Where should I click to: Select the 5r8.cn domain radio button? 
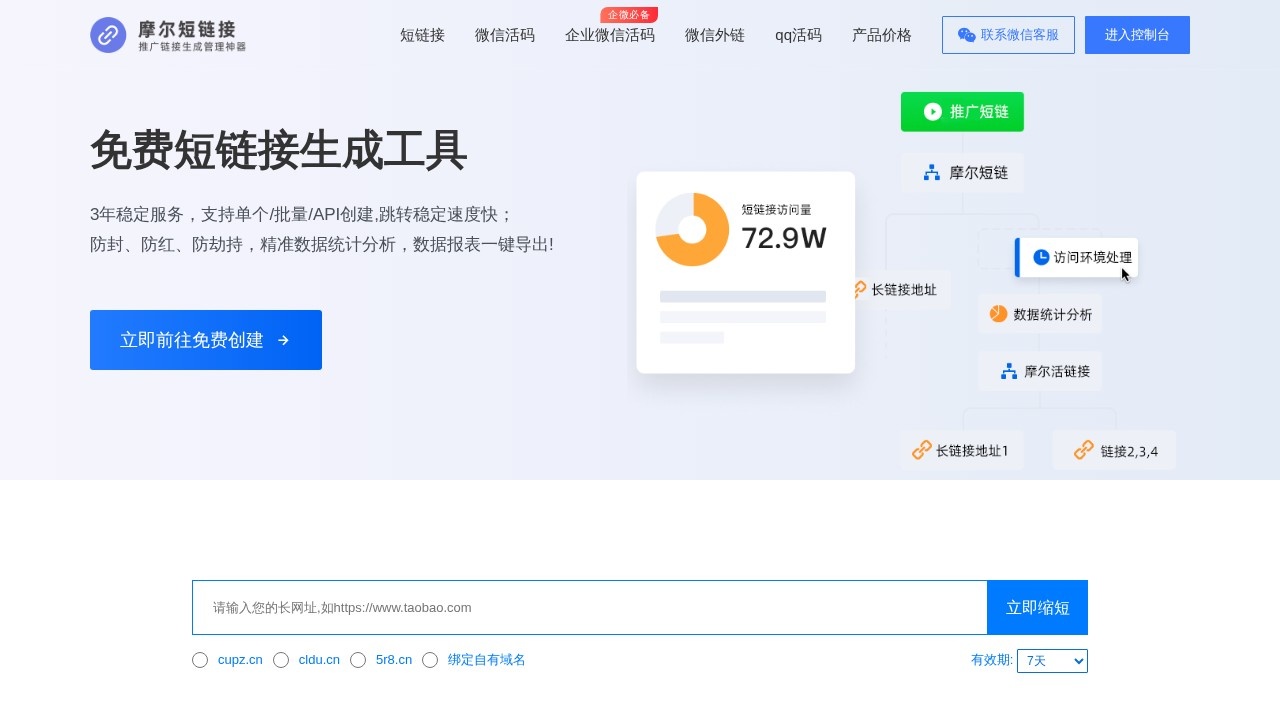tap(358, 660)
